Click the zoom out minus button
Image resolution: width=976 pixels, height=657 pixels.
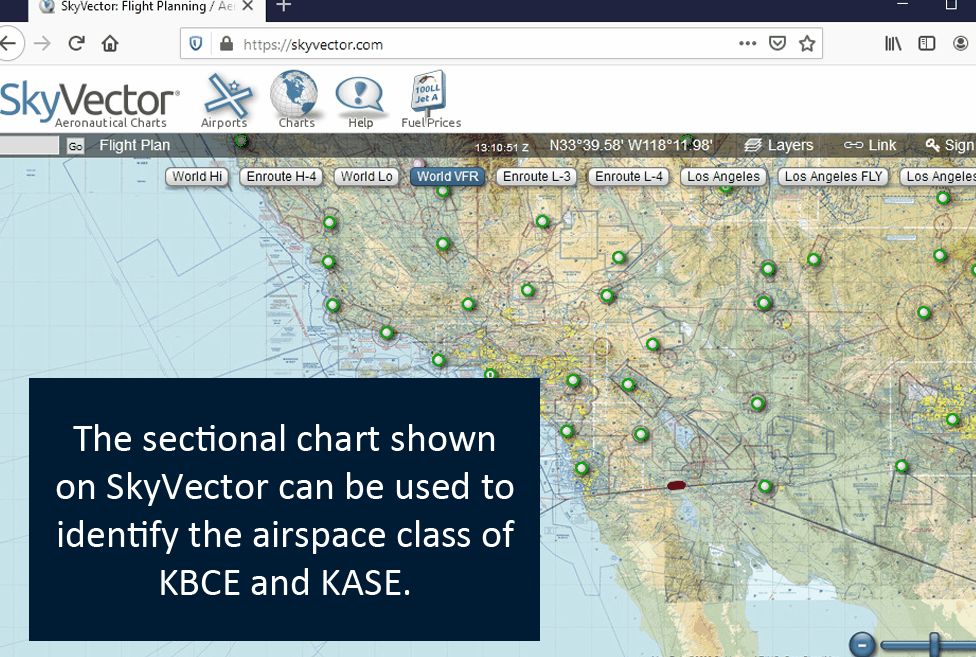click(x=862, y=645)
